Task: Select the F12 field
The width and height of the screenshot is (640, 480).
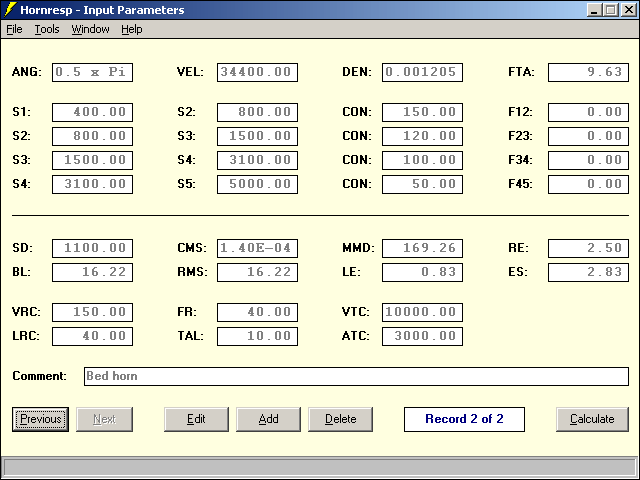Action: tap(588, 112)
